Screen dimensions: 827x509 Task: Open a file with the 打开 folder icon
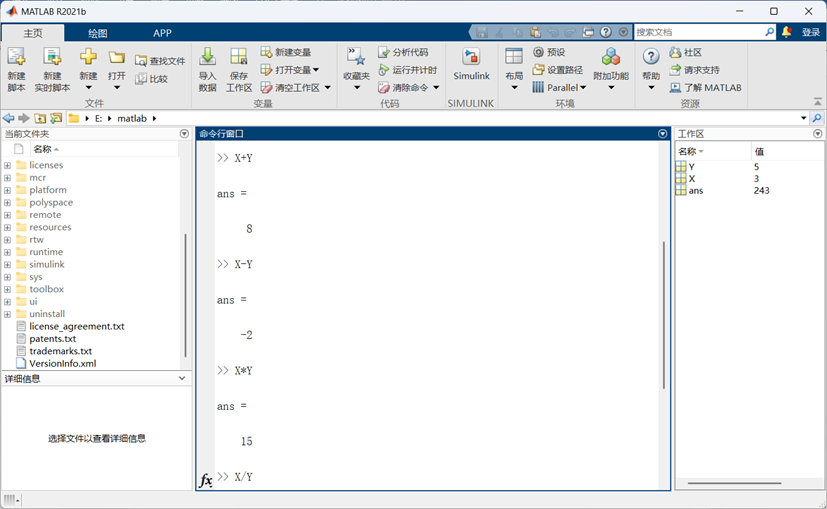(117, 57)
